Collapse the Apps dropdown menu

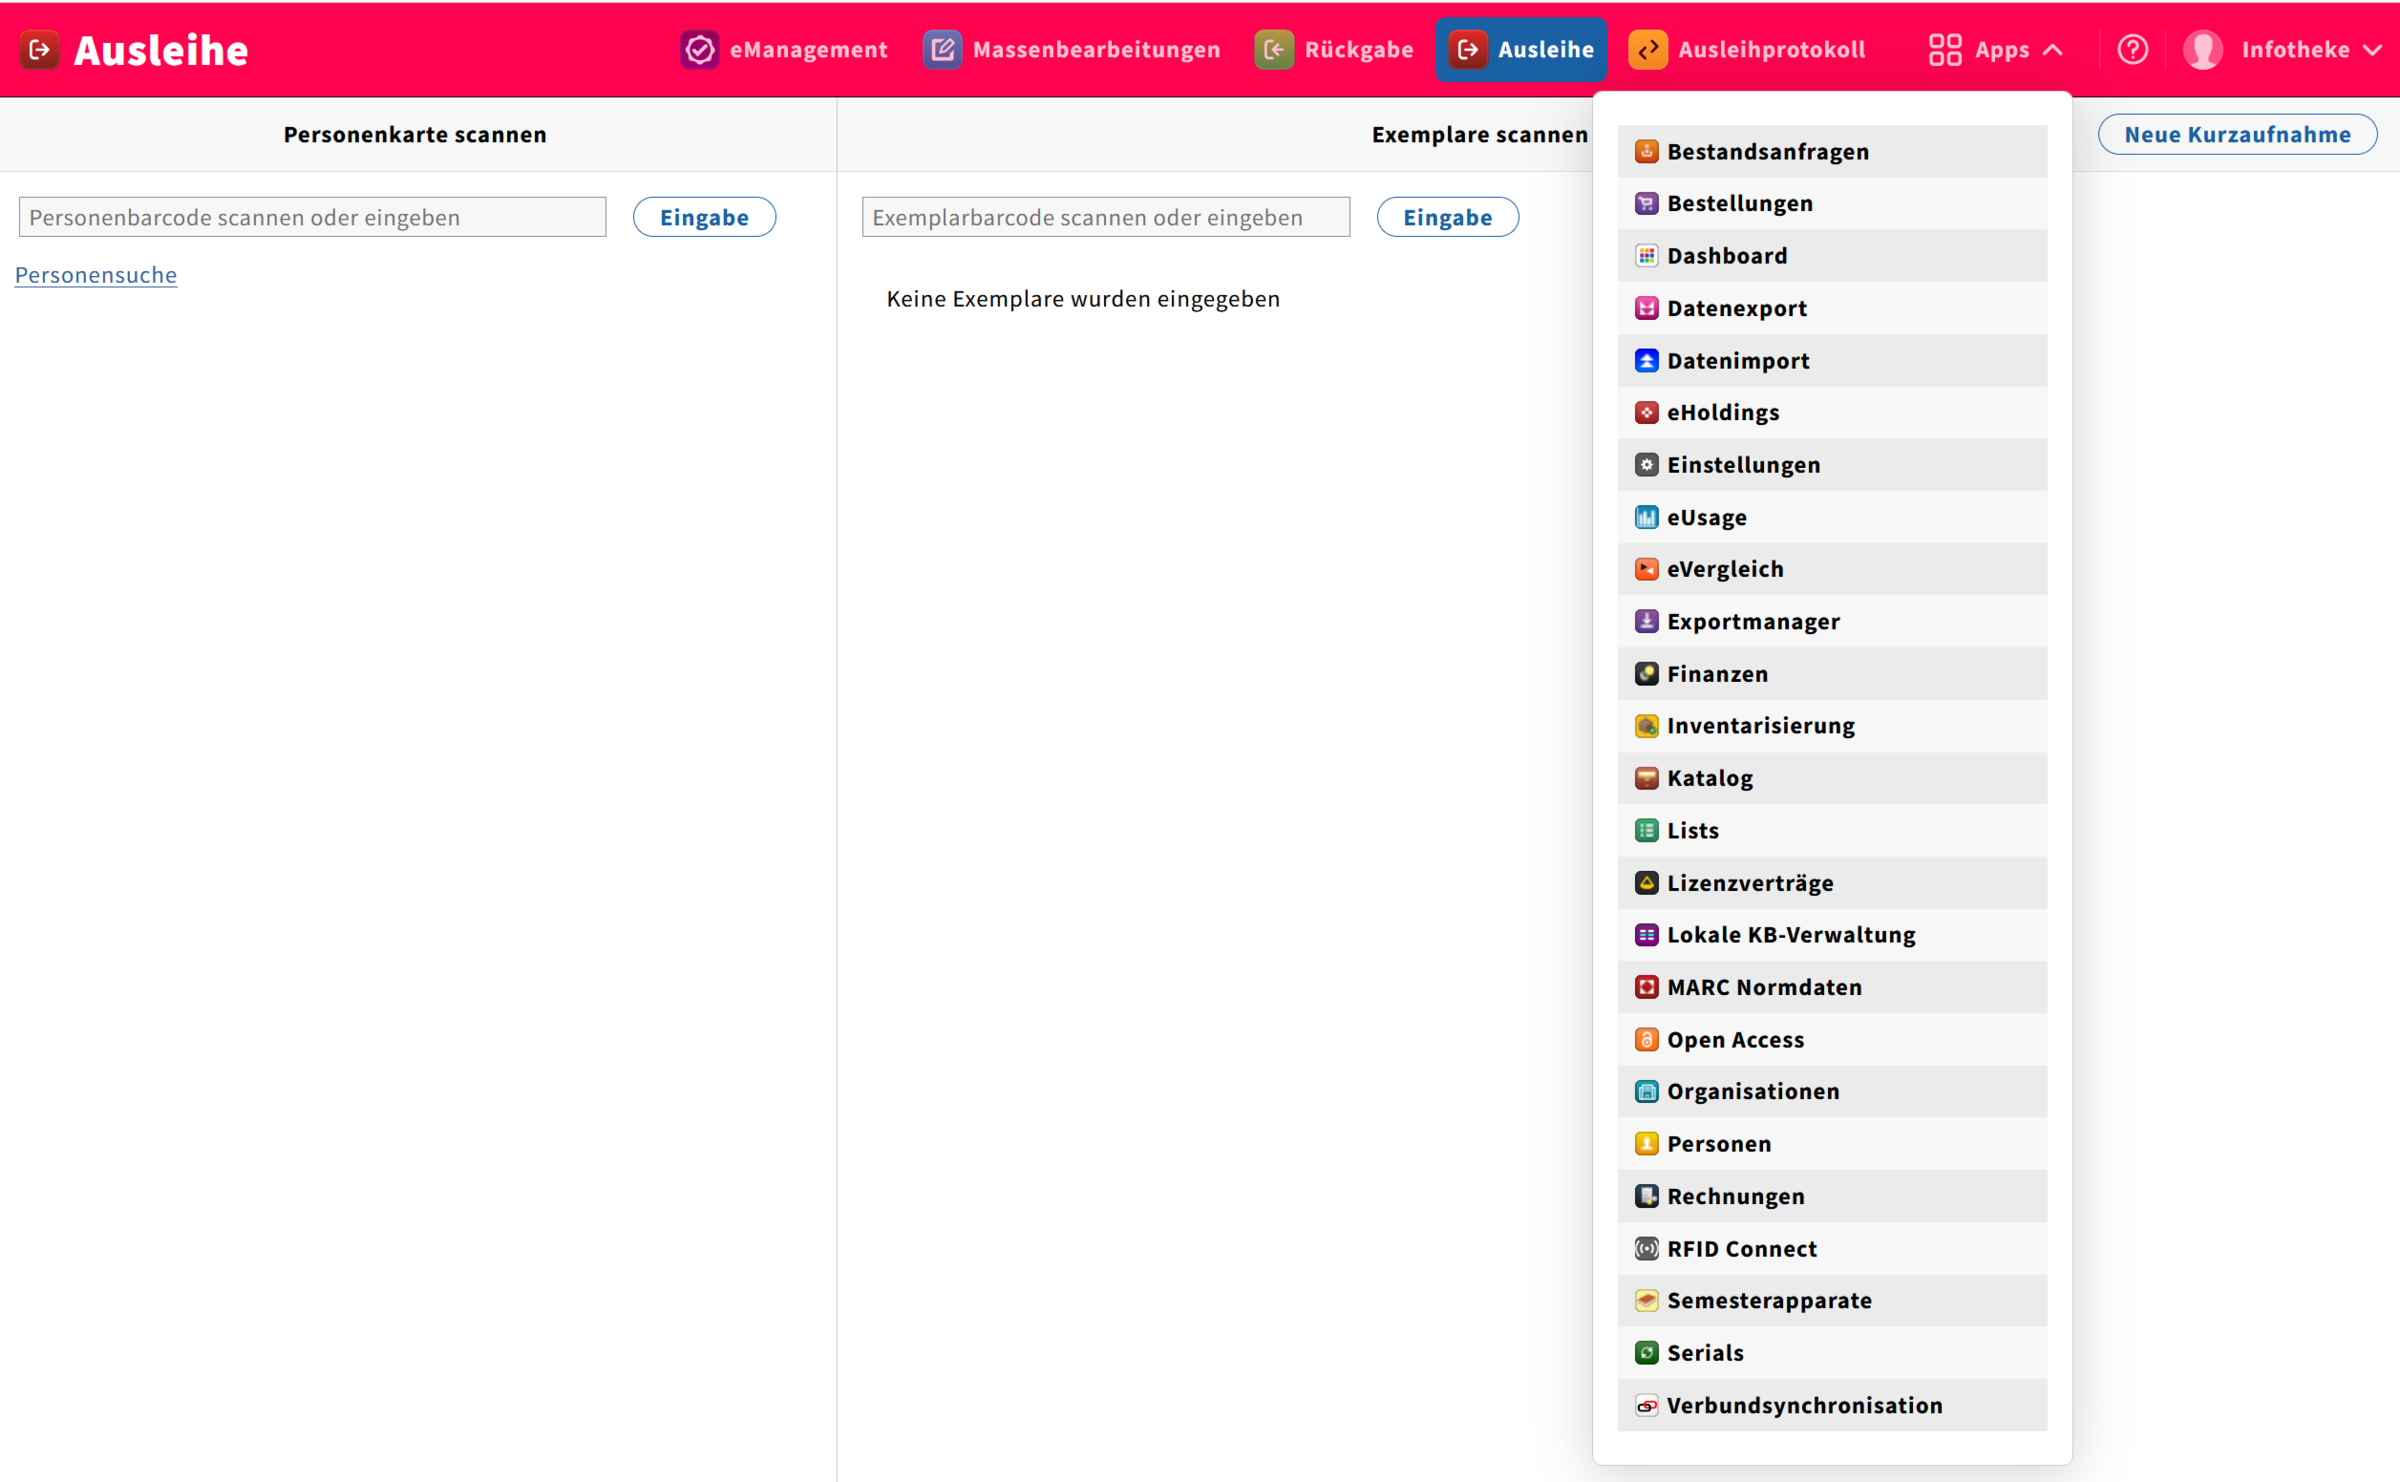1995,49
